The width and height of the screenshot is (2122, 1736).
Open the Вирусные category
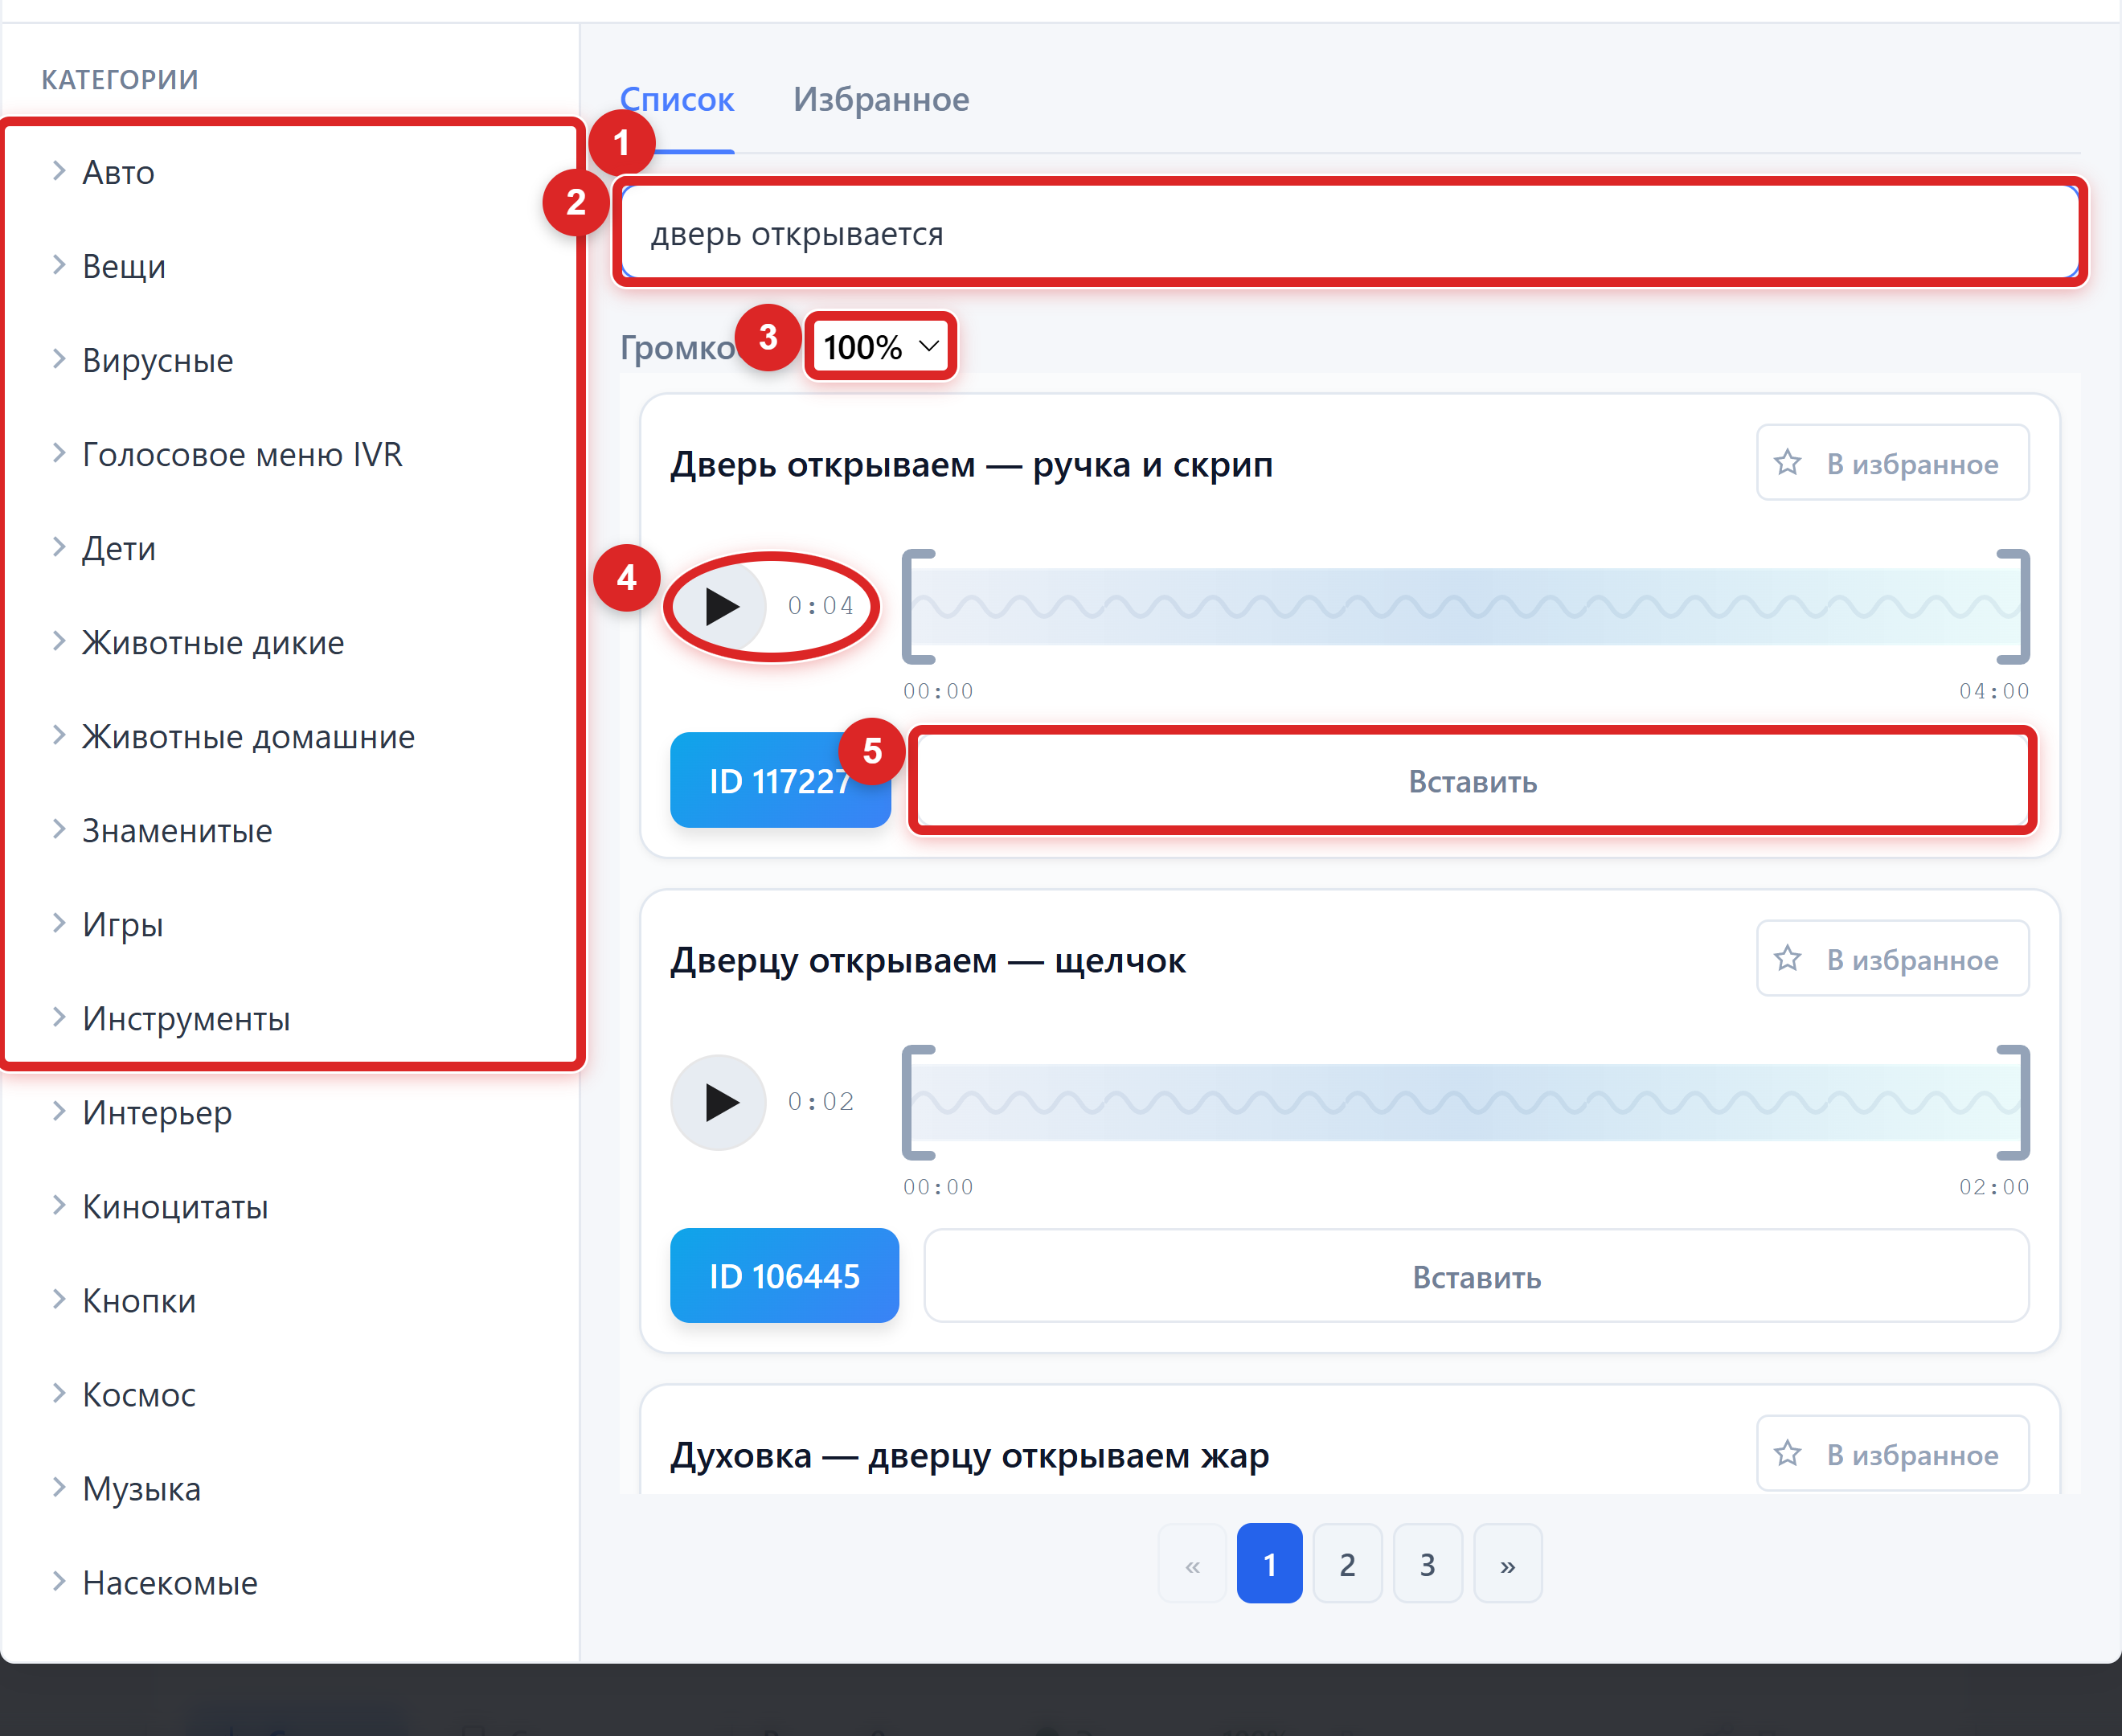(158, 360)
